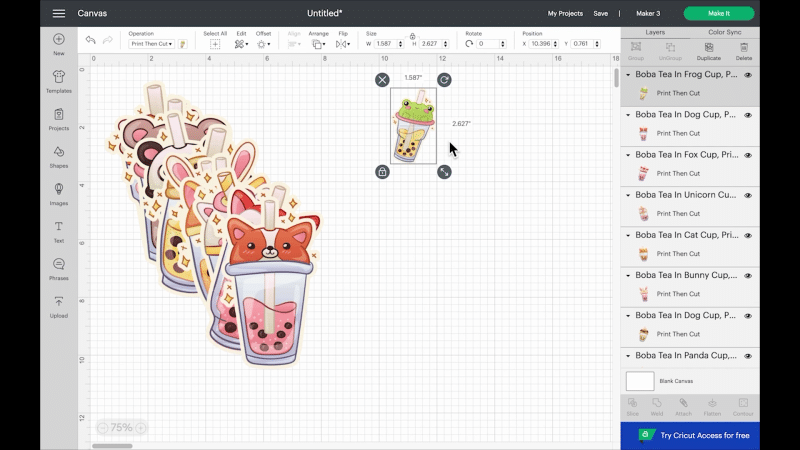The width and height of the screenshot is (800, 450).
Task: Click the Height size input field
Action: tap(431, 44)
